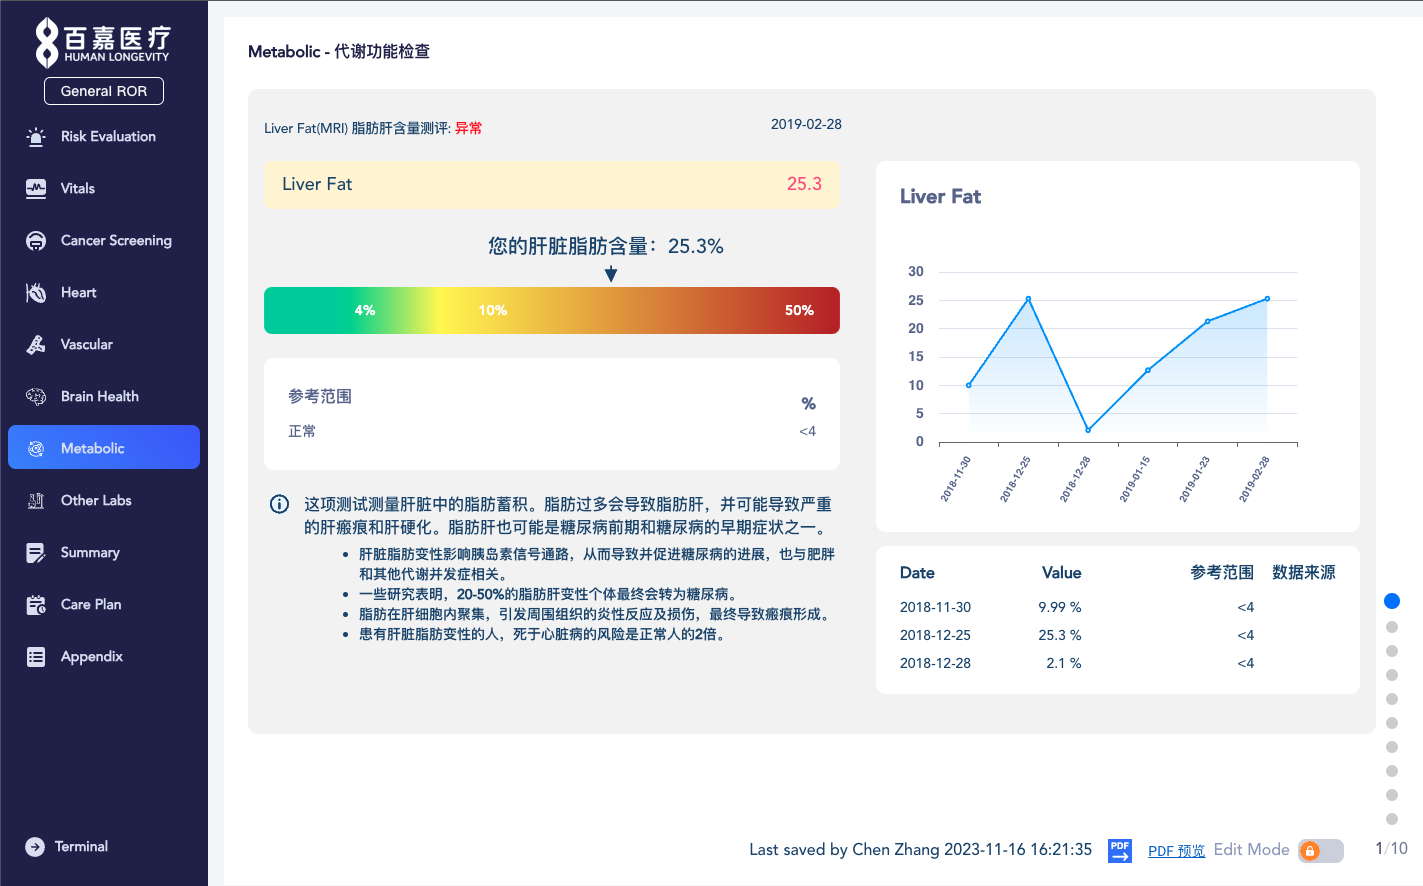This screenshot has width=1423, height=886.
Task: Click the 2019-01-15 chart data point
Action: pos(1148,370)
